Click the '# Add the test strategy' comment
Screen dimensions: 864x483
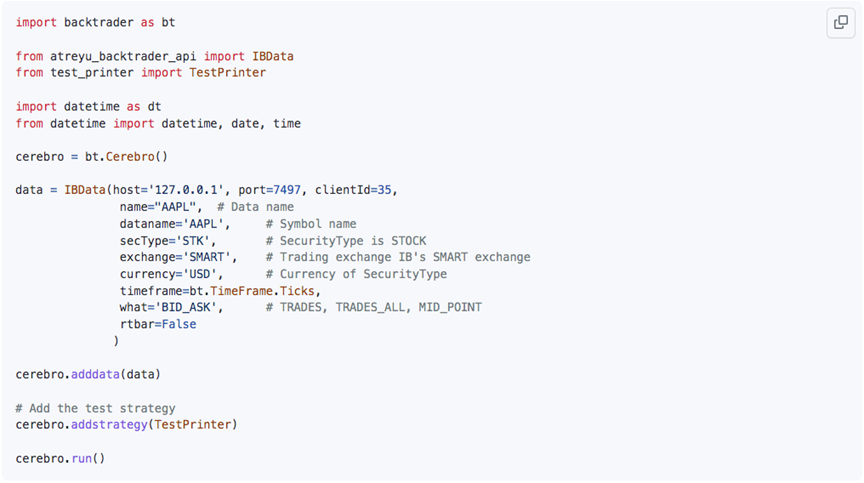[95, 409]
